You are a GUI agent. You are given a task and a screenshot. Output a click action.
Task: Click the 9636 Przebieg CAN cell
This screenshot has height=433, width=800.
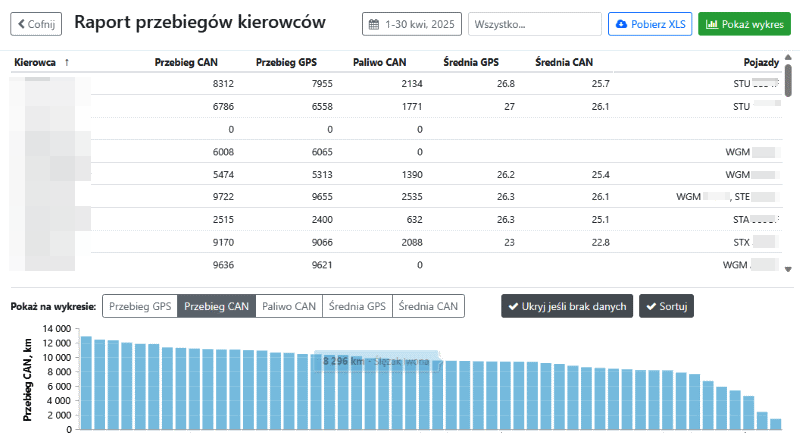point(223,265)
